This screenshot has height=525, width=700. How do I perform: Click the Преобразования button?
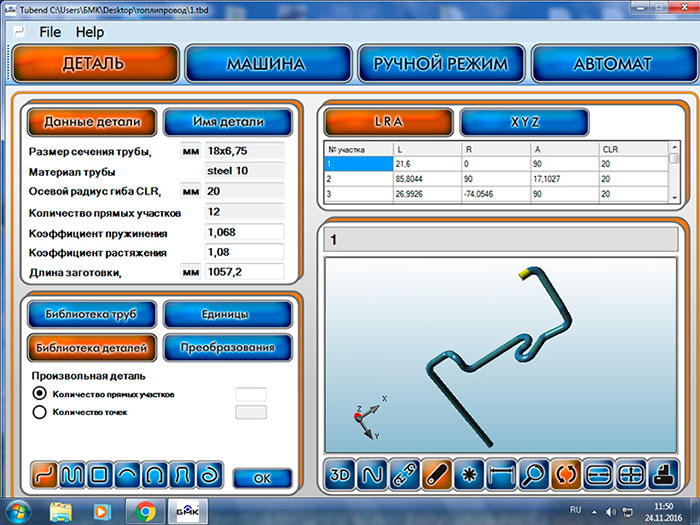coord(227,347)
